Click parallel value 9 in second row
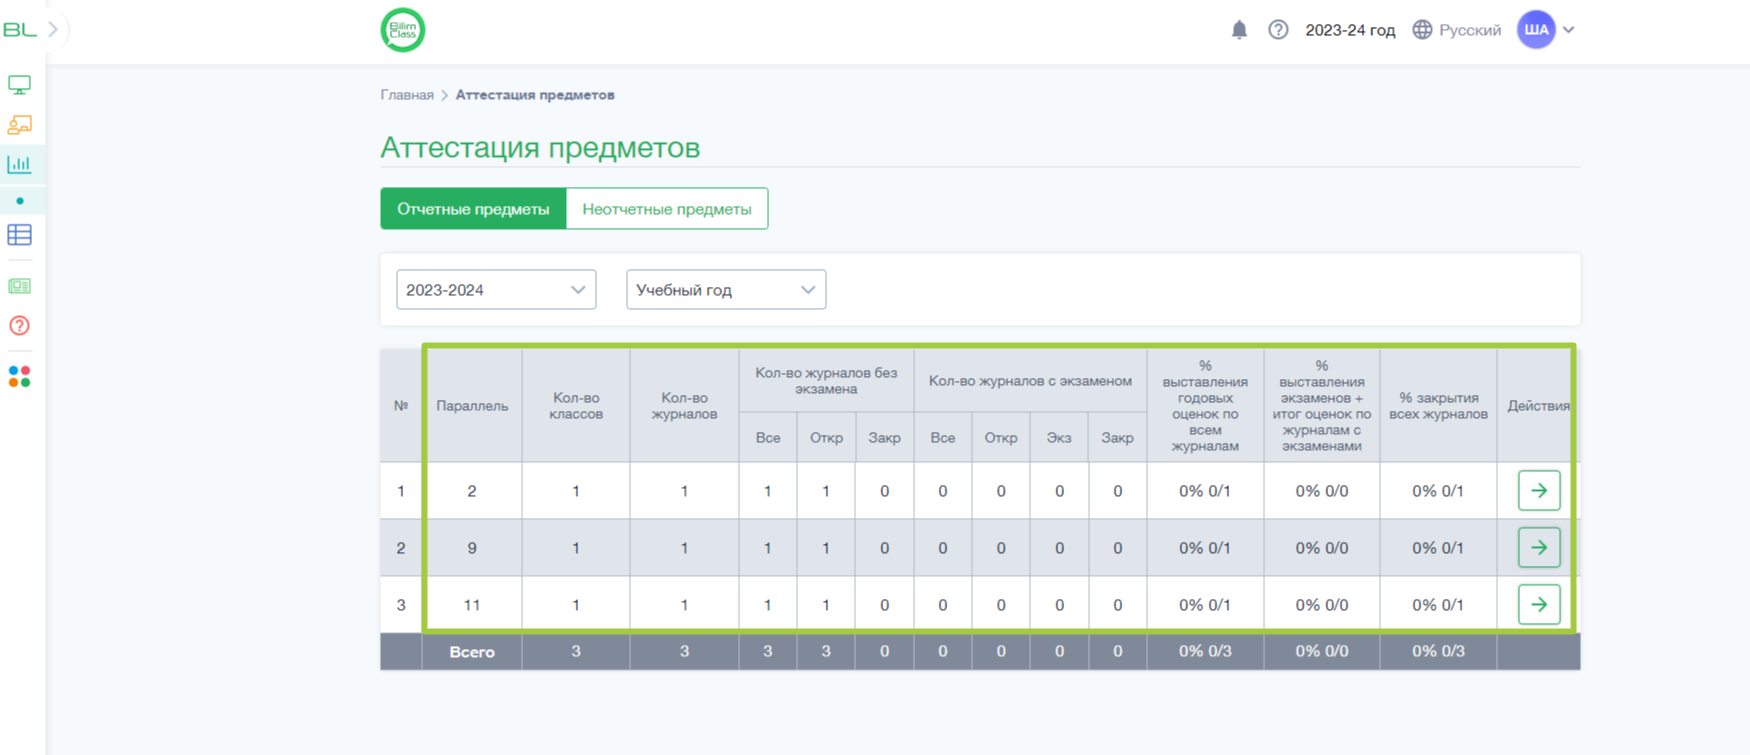 pyautogui.click(x=472, y=548)
